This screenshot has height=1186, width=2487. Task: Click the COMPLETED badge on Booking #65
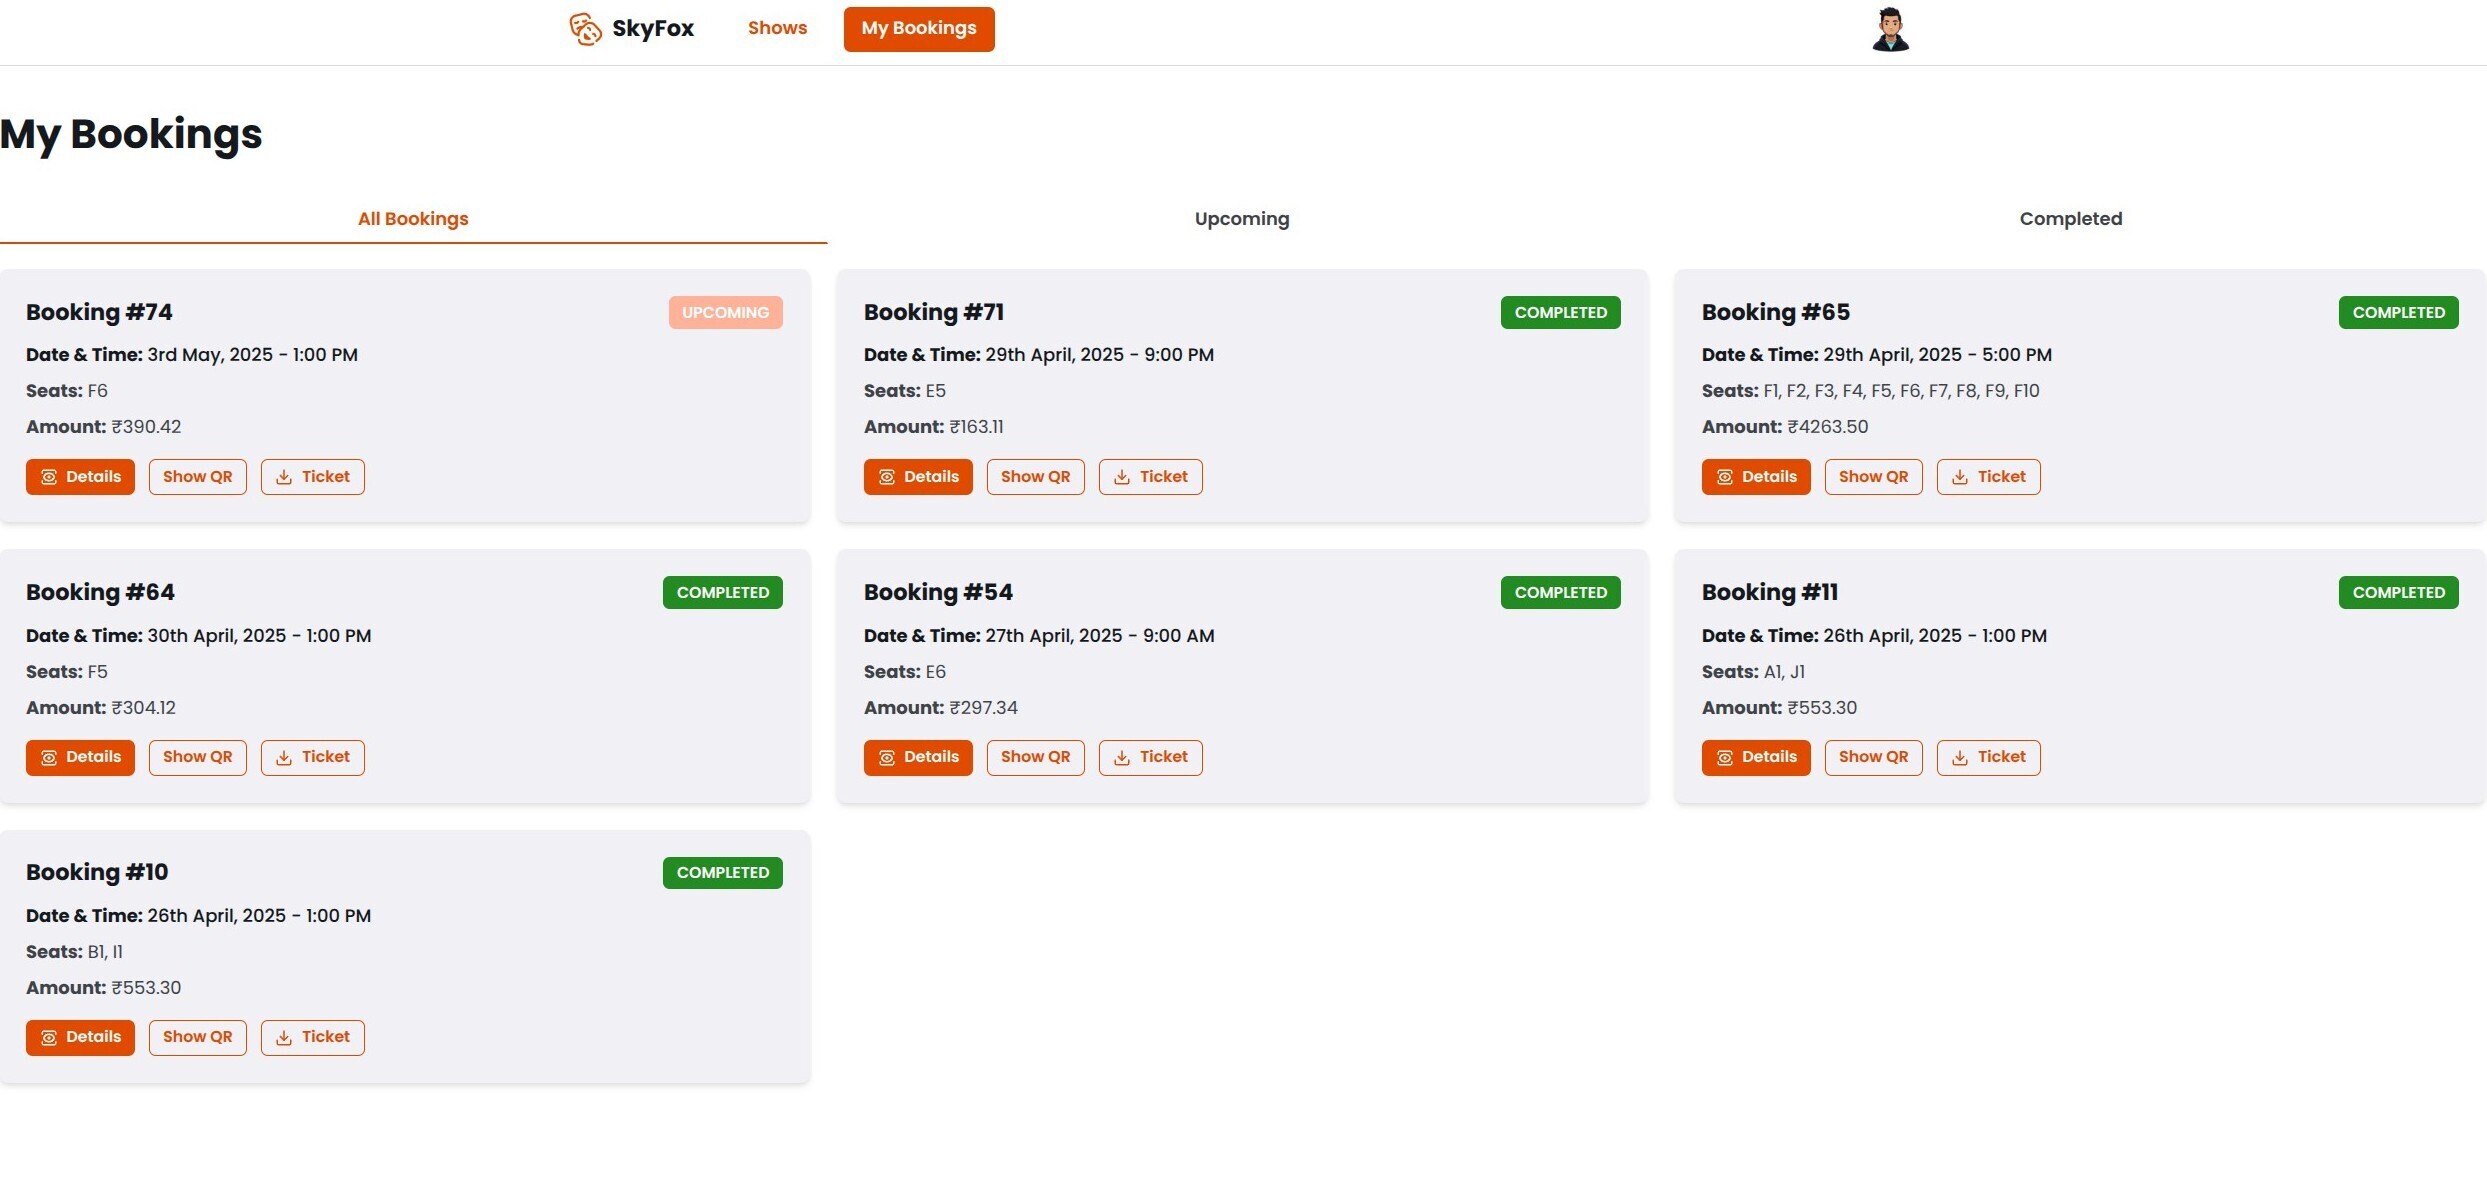point(2399,312)
